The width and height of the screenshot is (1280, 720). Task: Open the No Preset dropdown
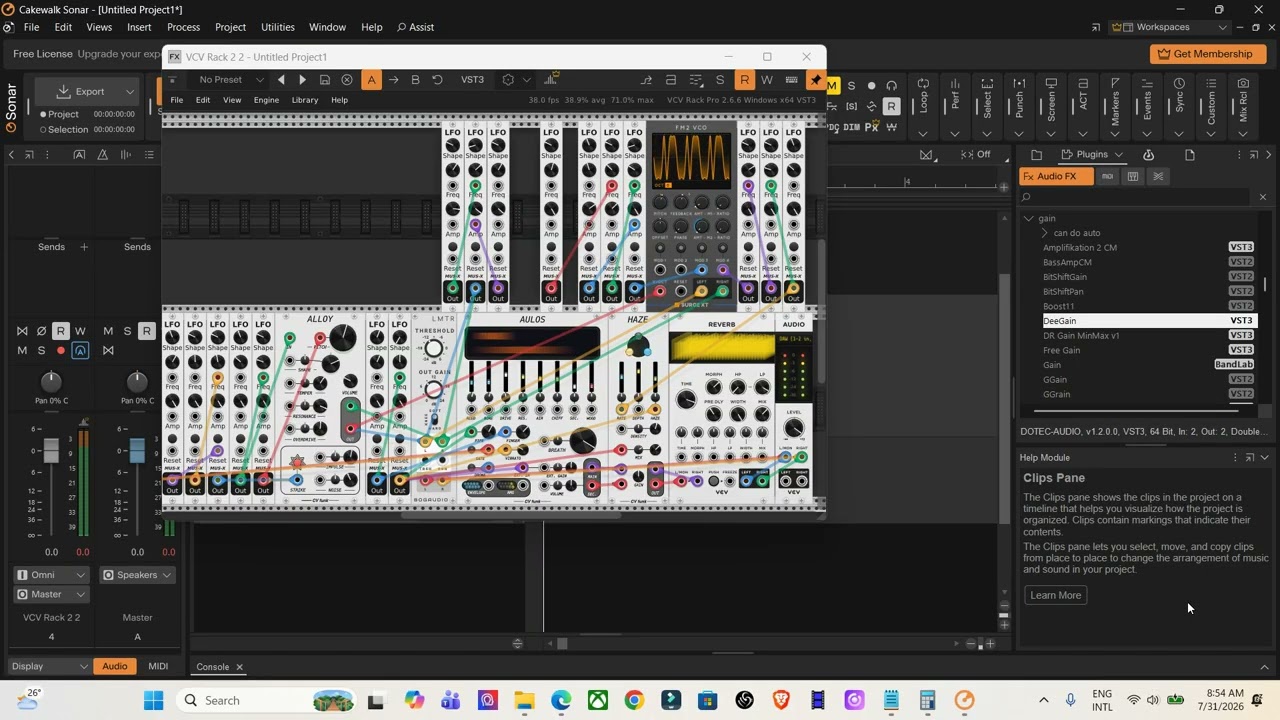tap(230, 80)
